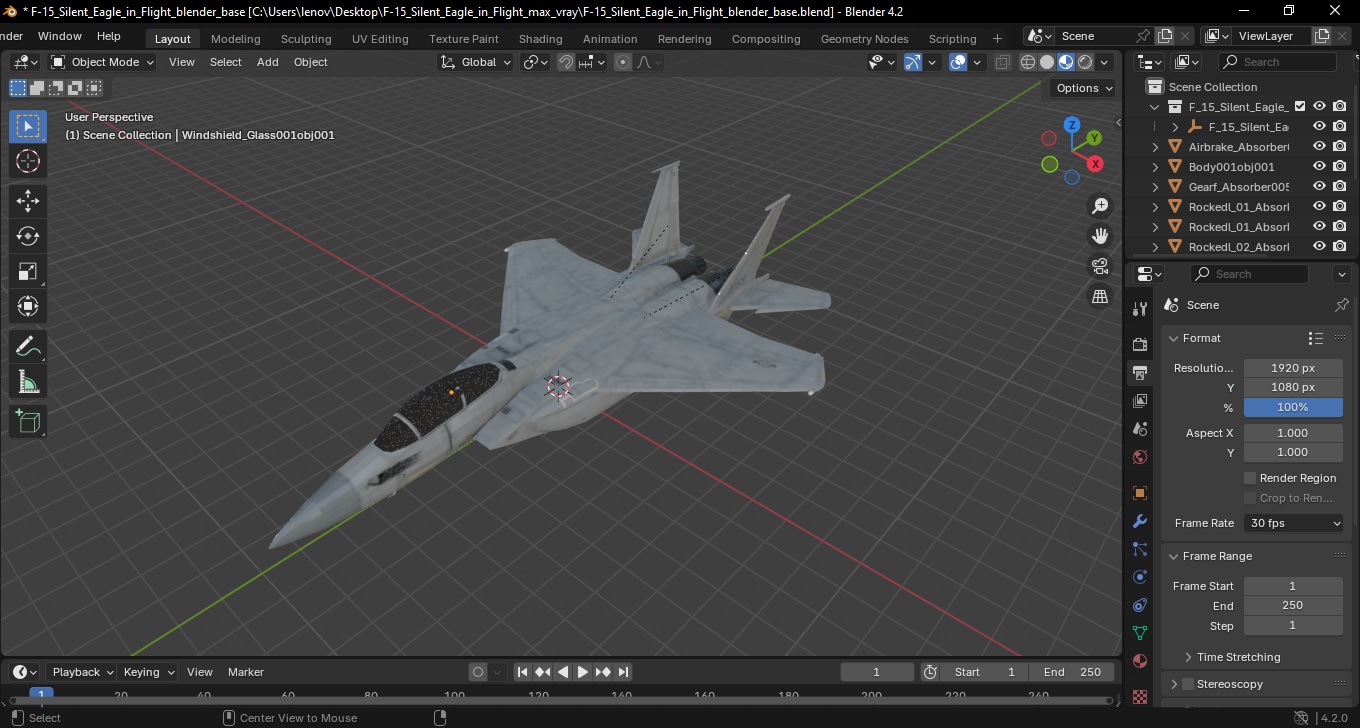Viewport: 1360px width, 728px height.
Task: Open the View Layer properties tab
Action: [1140, 401]
